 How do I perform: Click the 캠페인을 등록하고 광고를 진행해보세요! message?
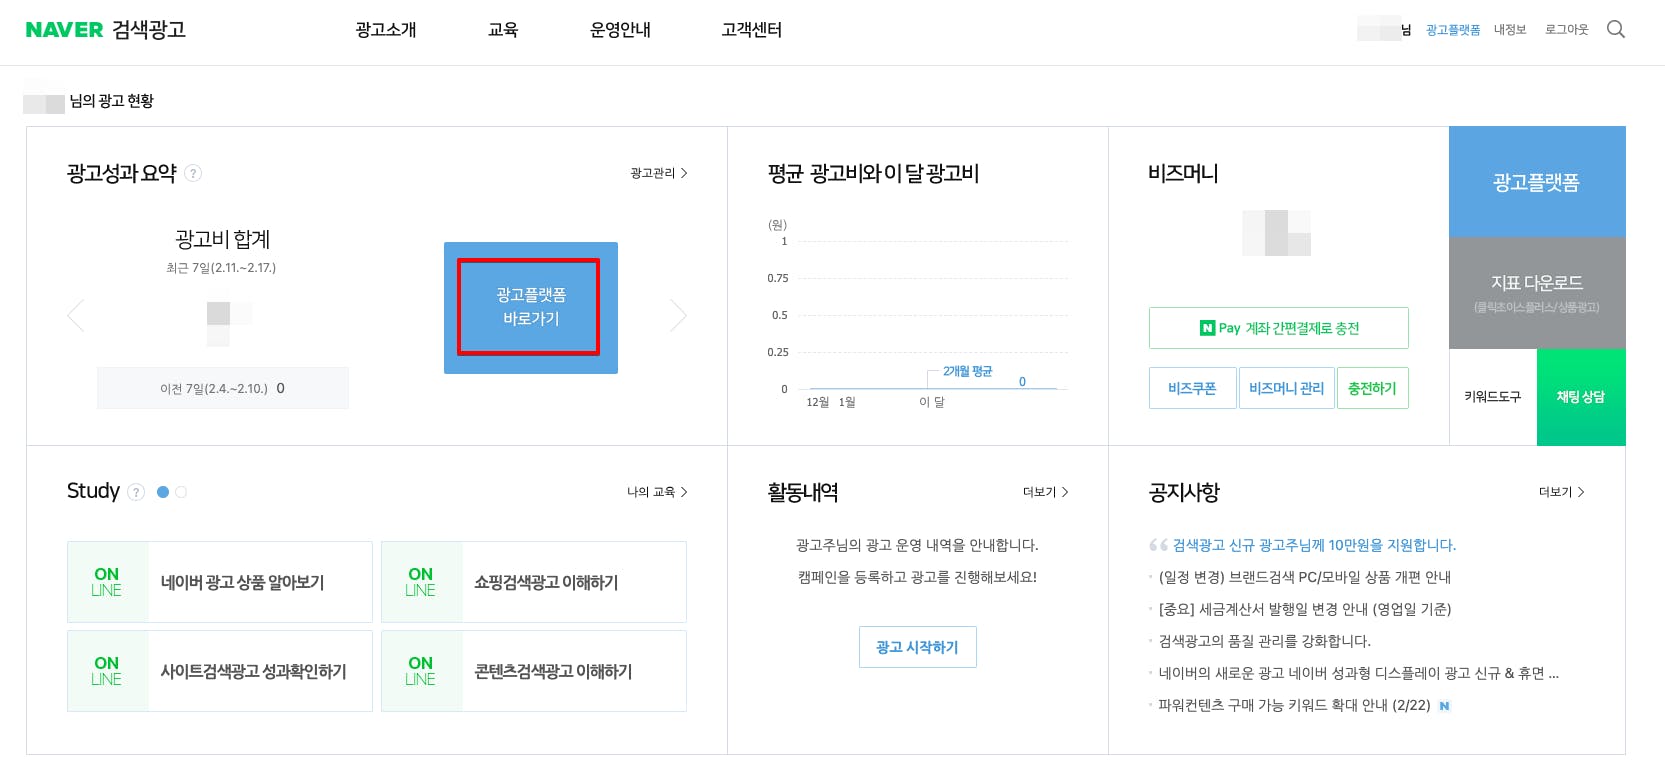(x=917, y=577)
